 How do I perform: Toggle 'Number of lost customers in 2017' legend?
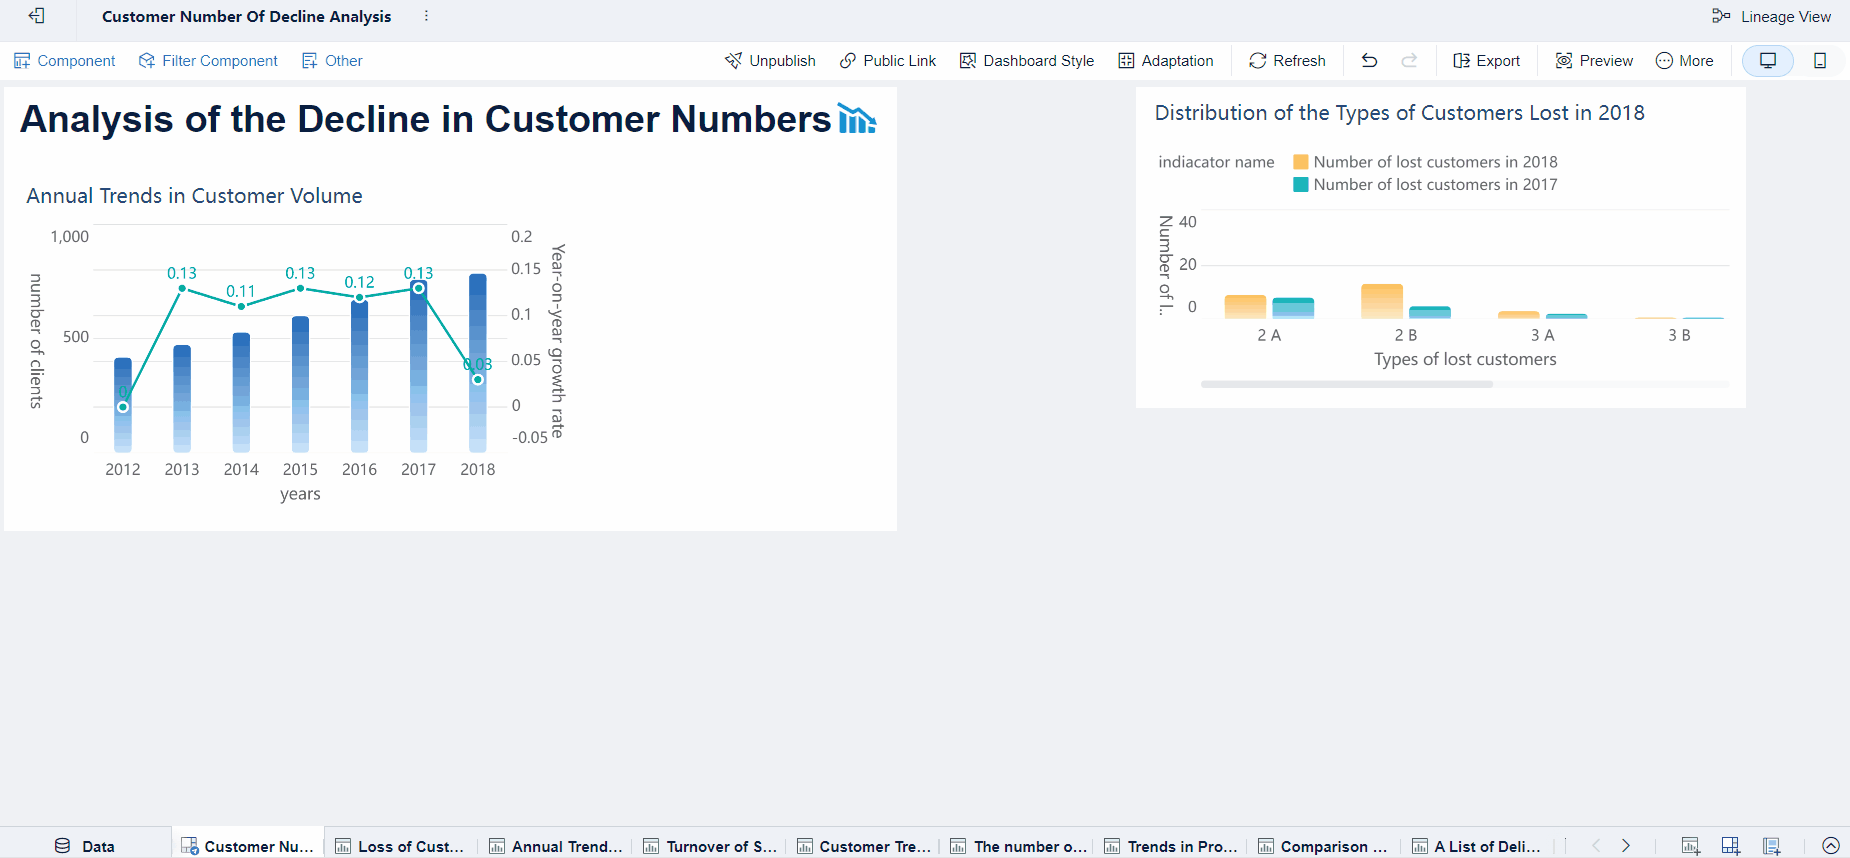point(1426,185)
